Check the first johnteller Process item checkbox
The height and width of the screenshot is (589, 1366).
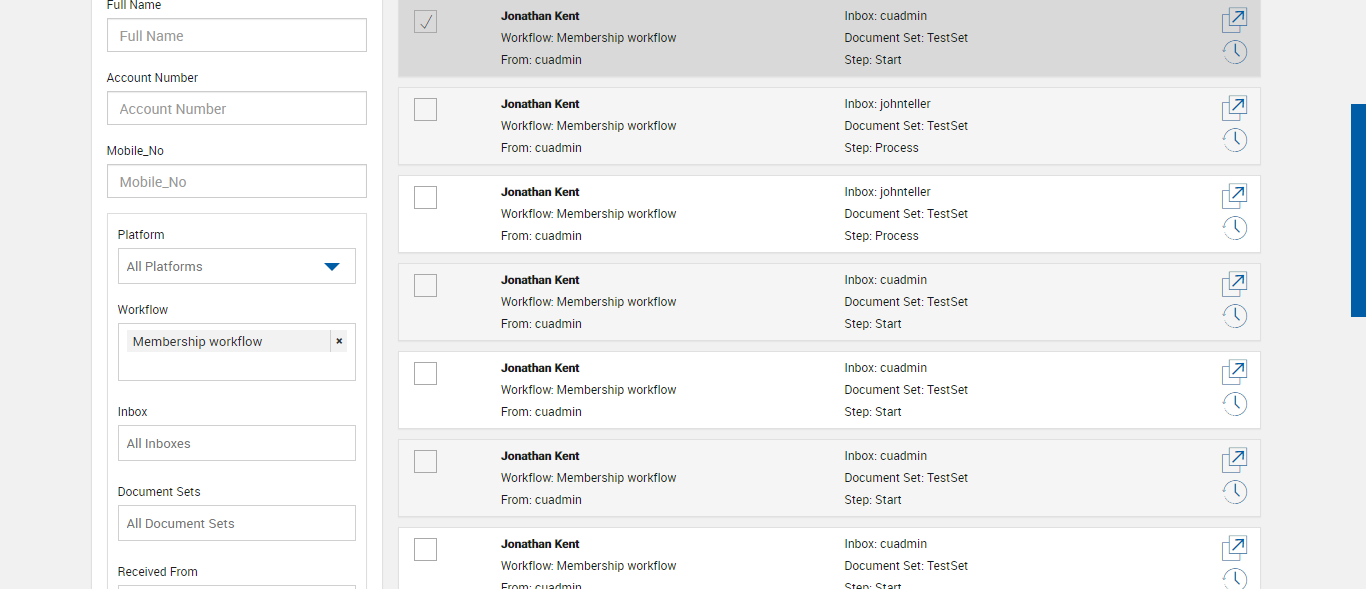click(x=425, y=109)
